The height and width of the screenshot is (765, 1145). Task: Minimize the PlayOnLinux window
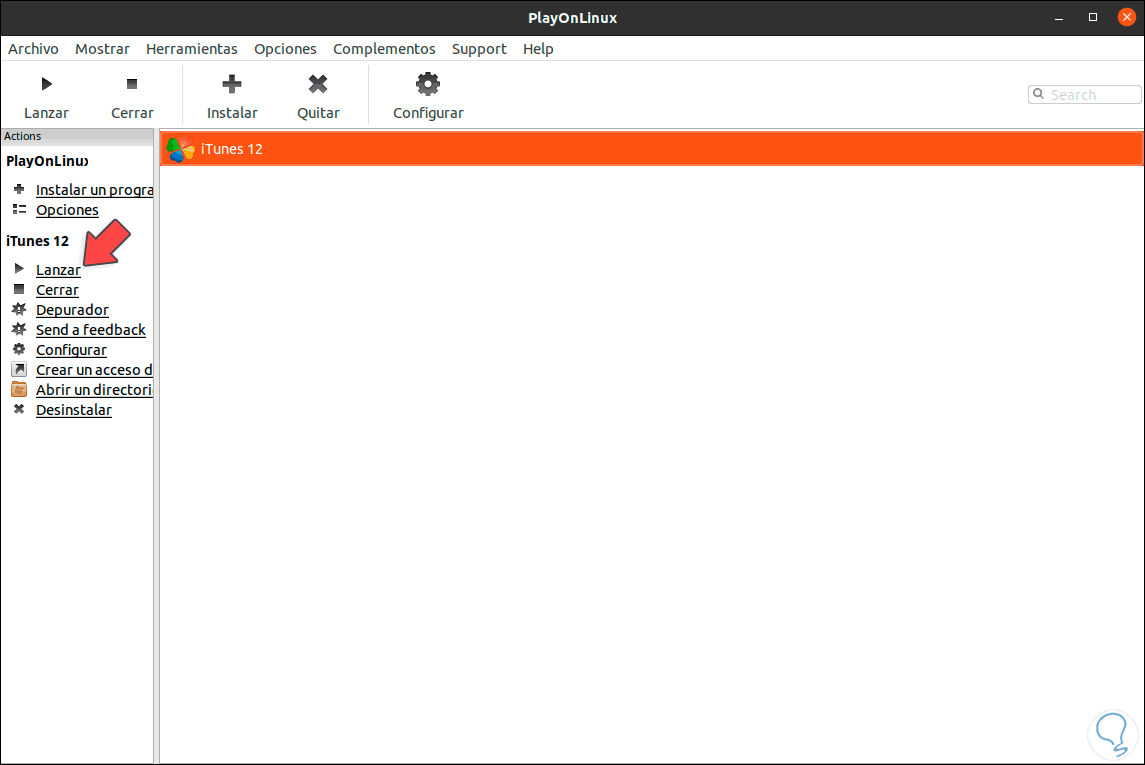click(1059, 18)
